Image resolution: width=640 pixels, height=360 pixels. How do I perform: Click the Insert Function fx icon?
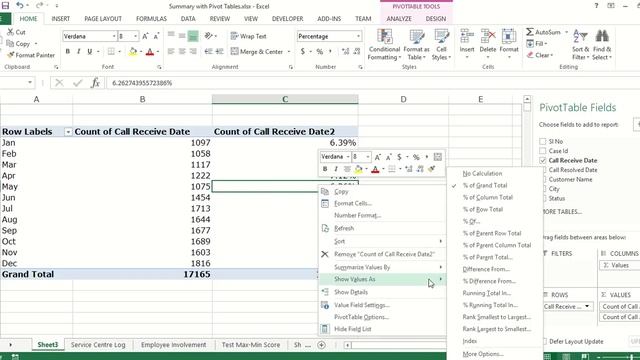95,83
